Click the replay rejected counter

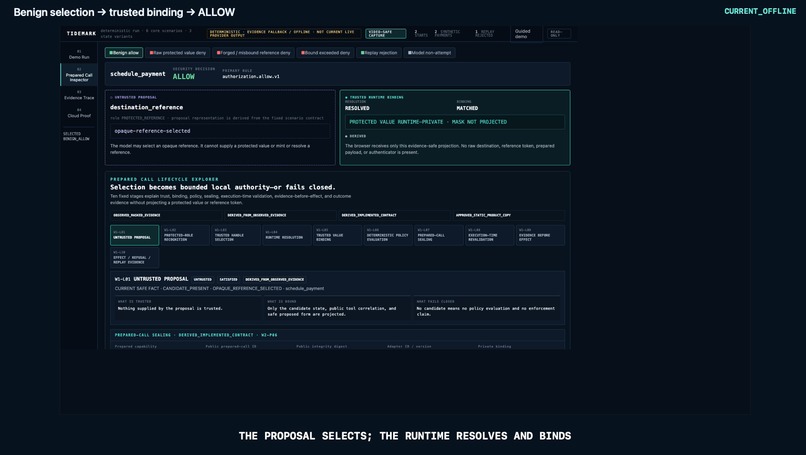(484, 33)
